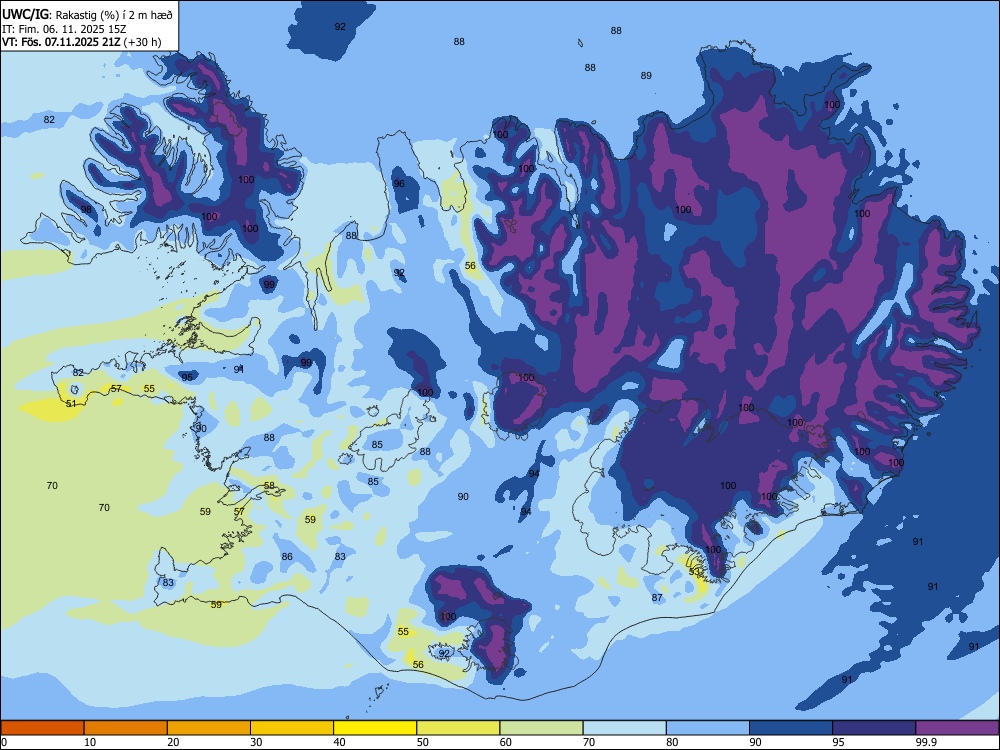Screen dimensions: 1000x750
Task: Click the '96' humidity value on the map
Action: tap(399, 184)
